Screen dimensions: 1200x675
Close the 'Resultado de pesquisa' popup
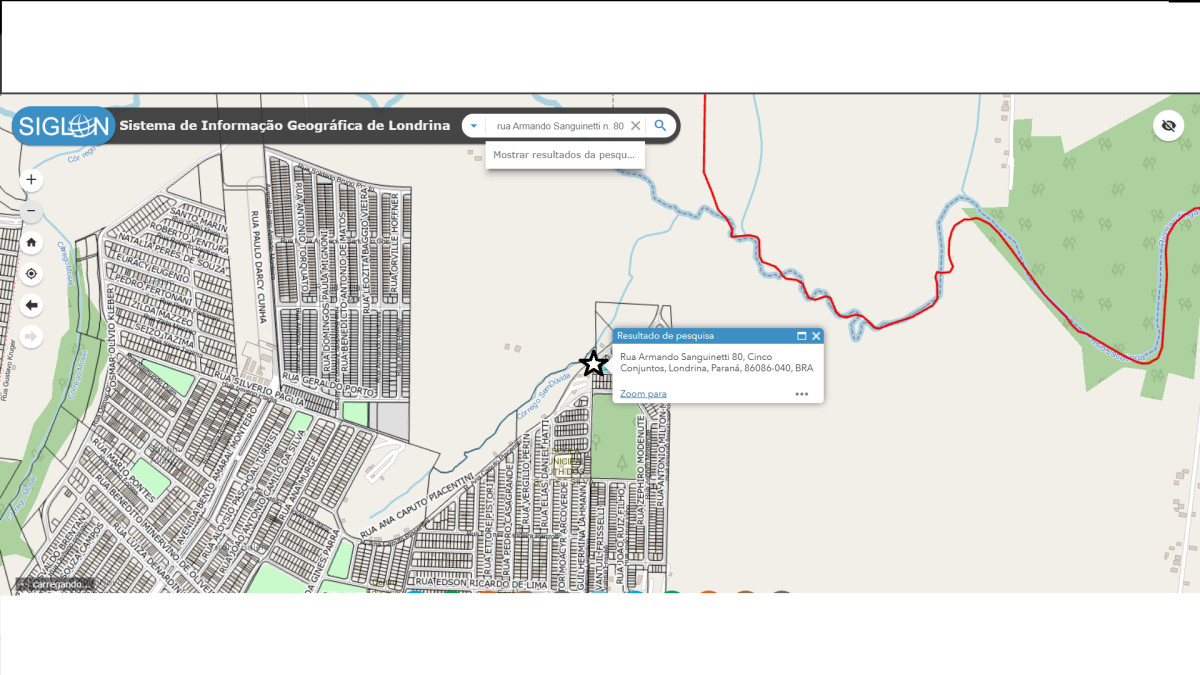tap(816, 336)
